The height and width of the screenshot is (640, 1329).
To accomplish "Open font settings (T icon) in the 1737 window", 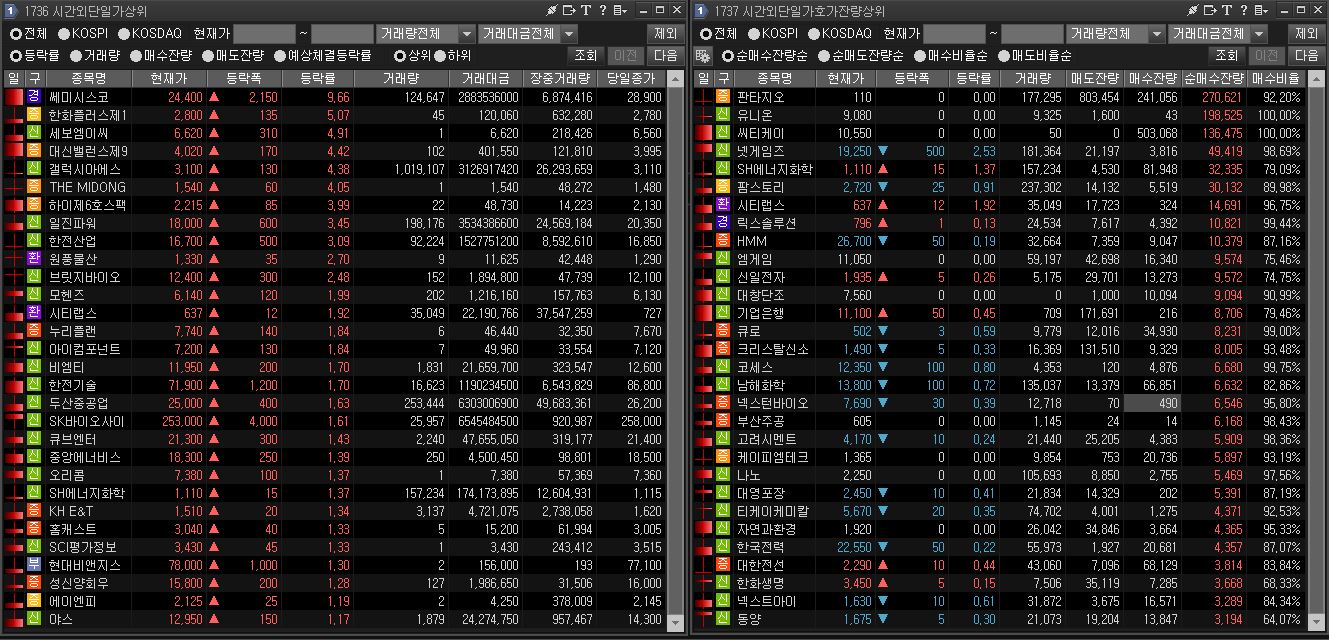I will (x=1227, y=10).
